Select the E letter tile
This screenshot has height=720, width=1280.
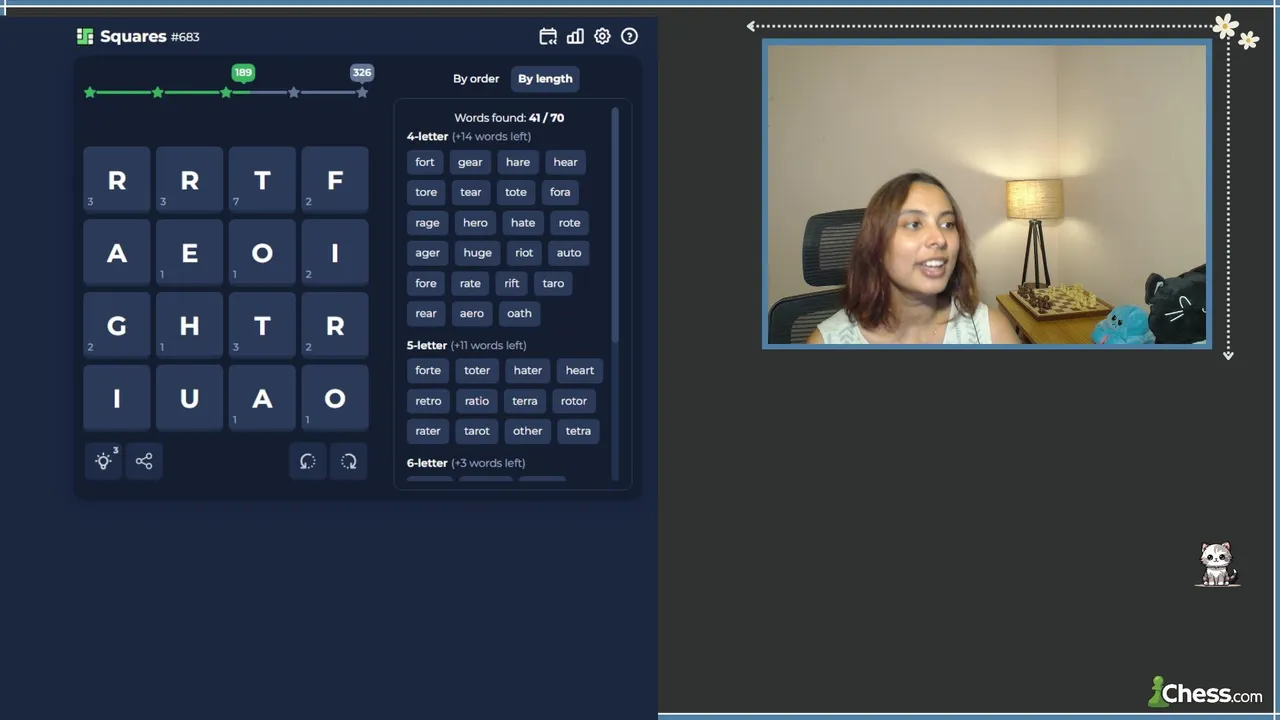coord(189,253)
